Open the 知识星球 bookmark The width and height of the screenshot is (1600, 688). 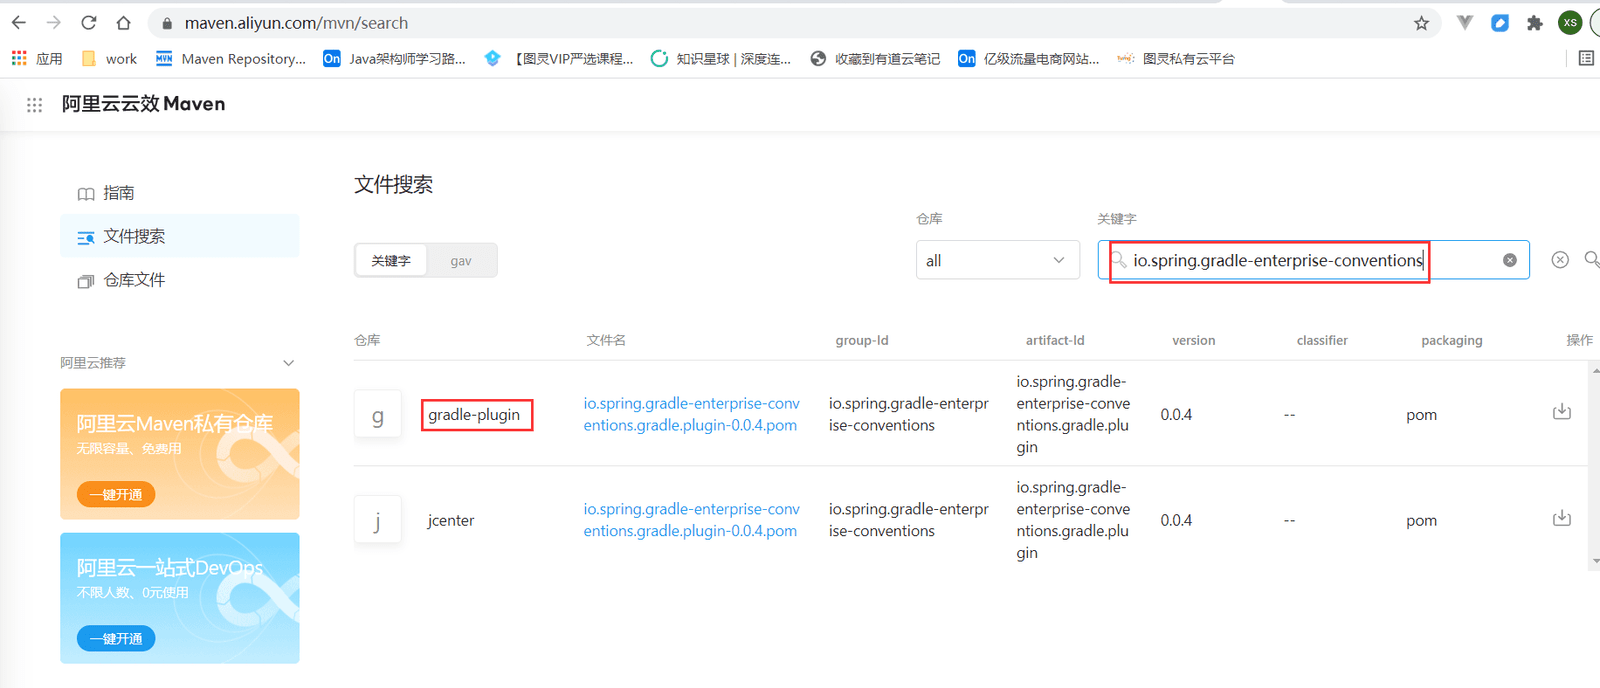pyautogui.click(x=720, y=59)
